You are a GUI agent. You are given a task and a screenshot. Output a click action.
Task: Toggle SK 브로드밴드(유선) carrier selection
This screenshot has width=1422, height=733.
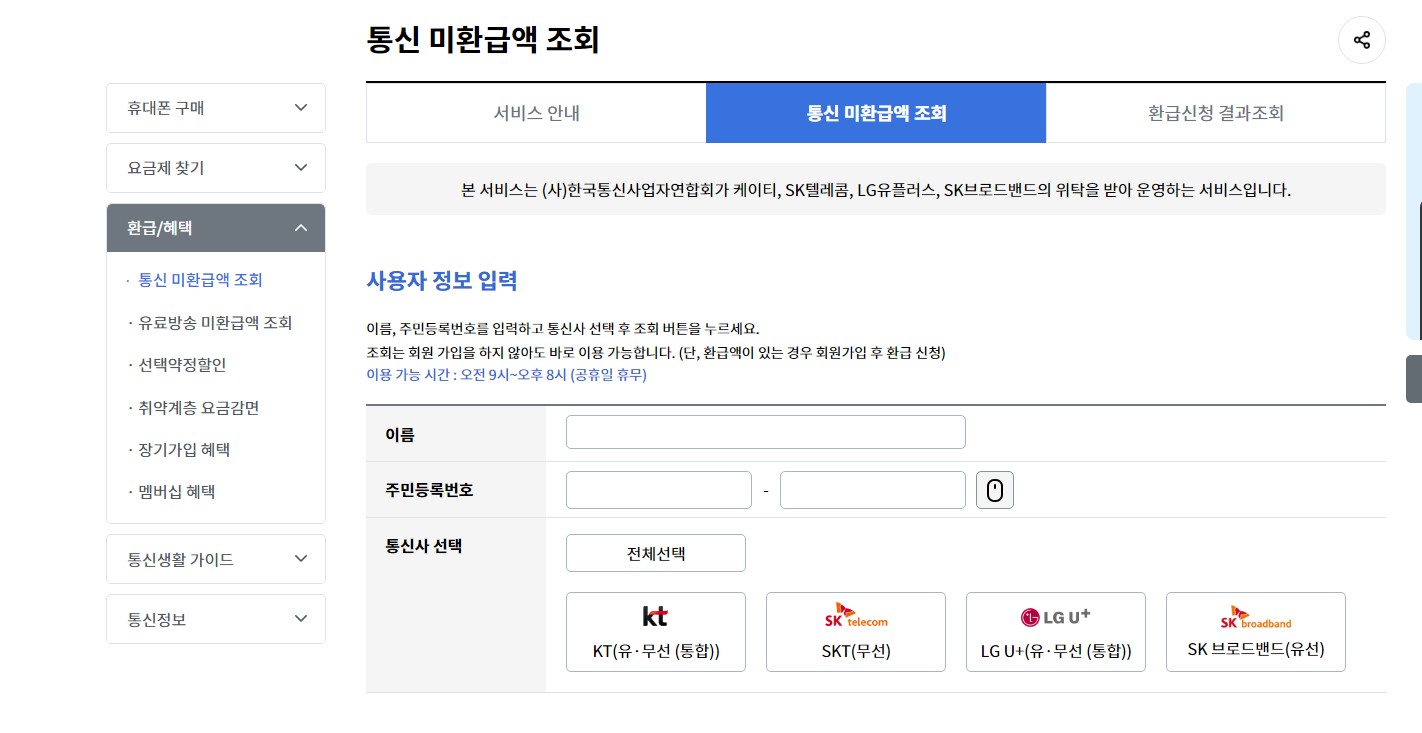click(x=1255, y=632)
